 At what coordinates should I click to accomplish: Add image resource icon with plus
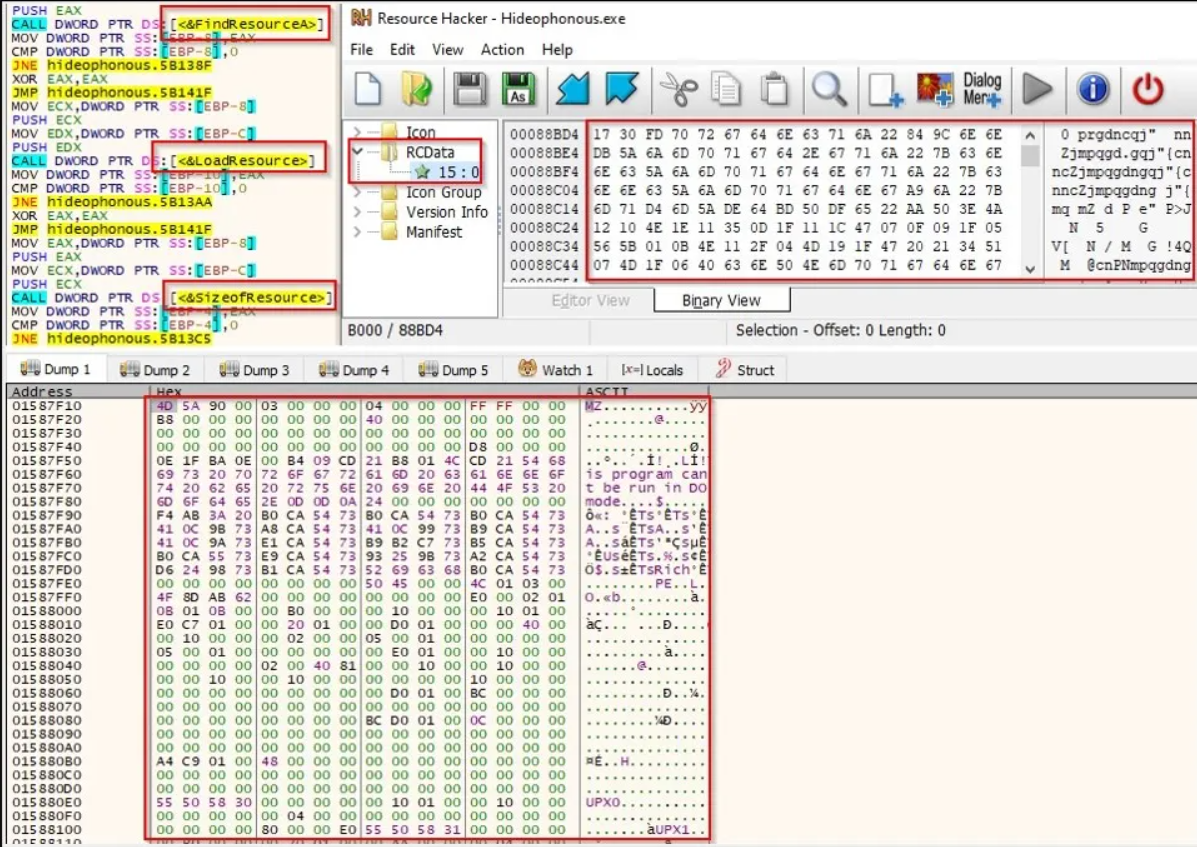tap(934, 89)
